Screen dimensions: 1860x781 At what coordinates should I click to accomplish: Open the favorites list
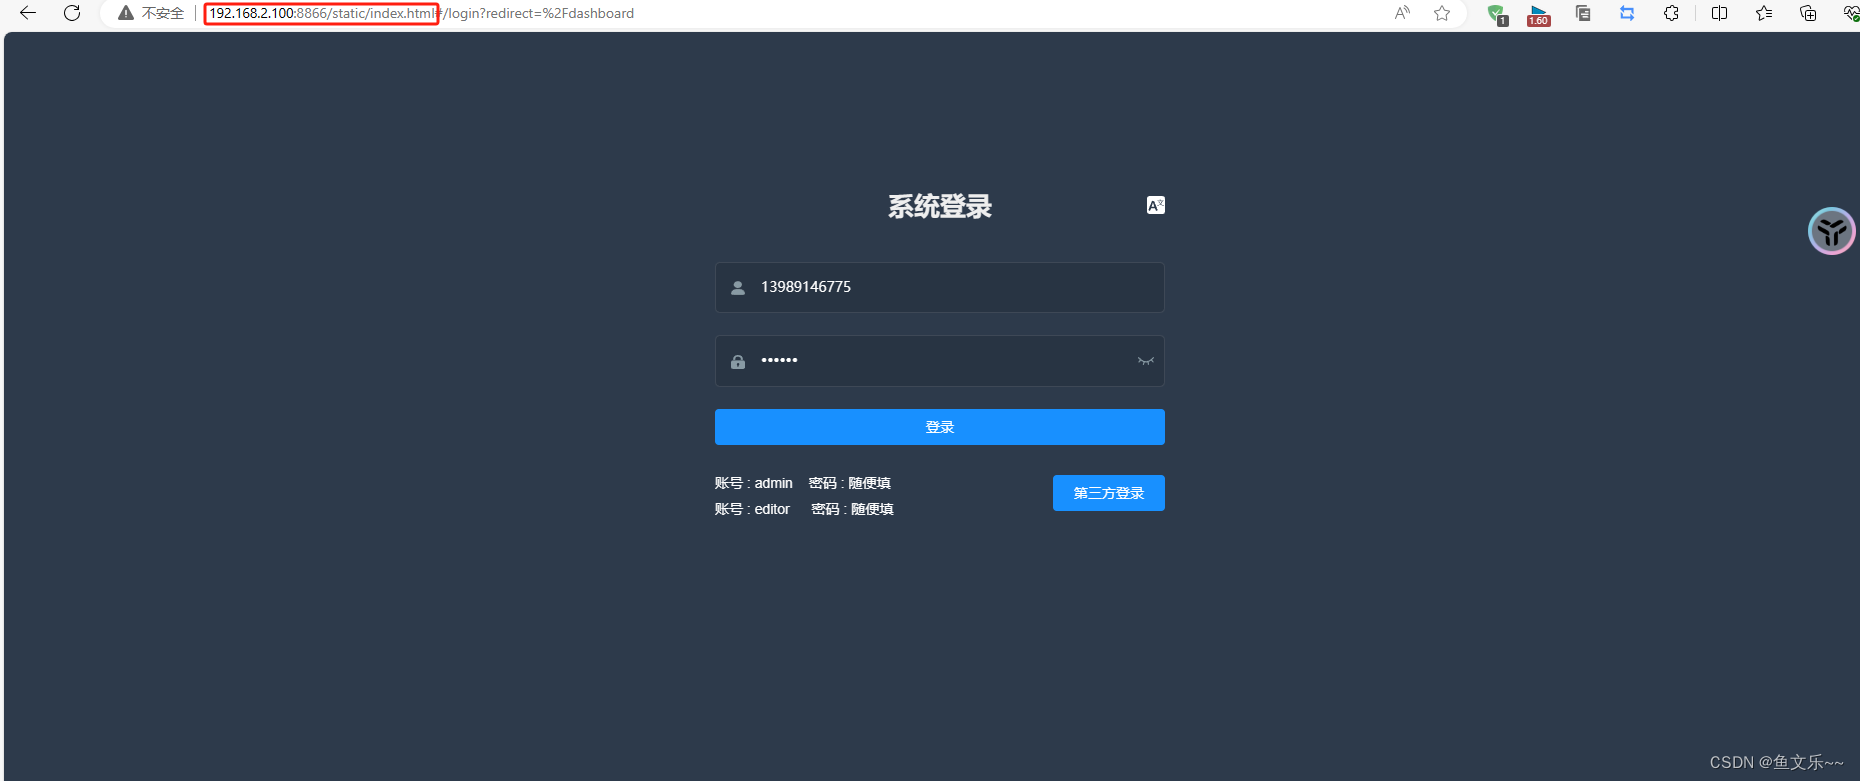tap(1764, 13)
